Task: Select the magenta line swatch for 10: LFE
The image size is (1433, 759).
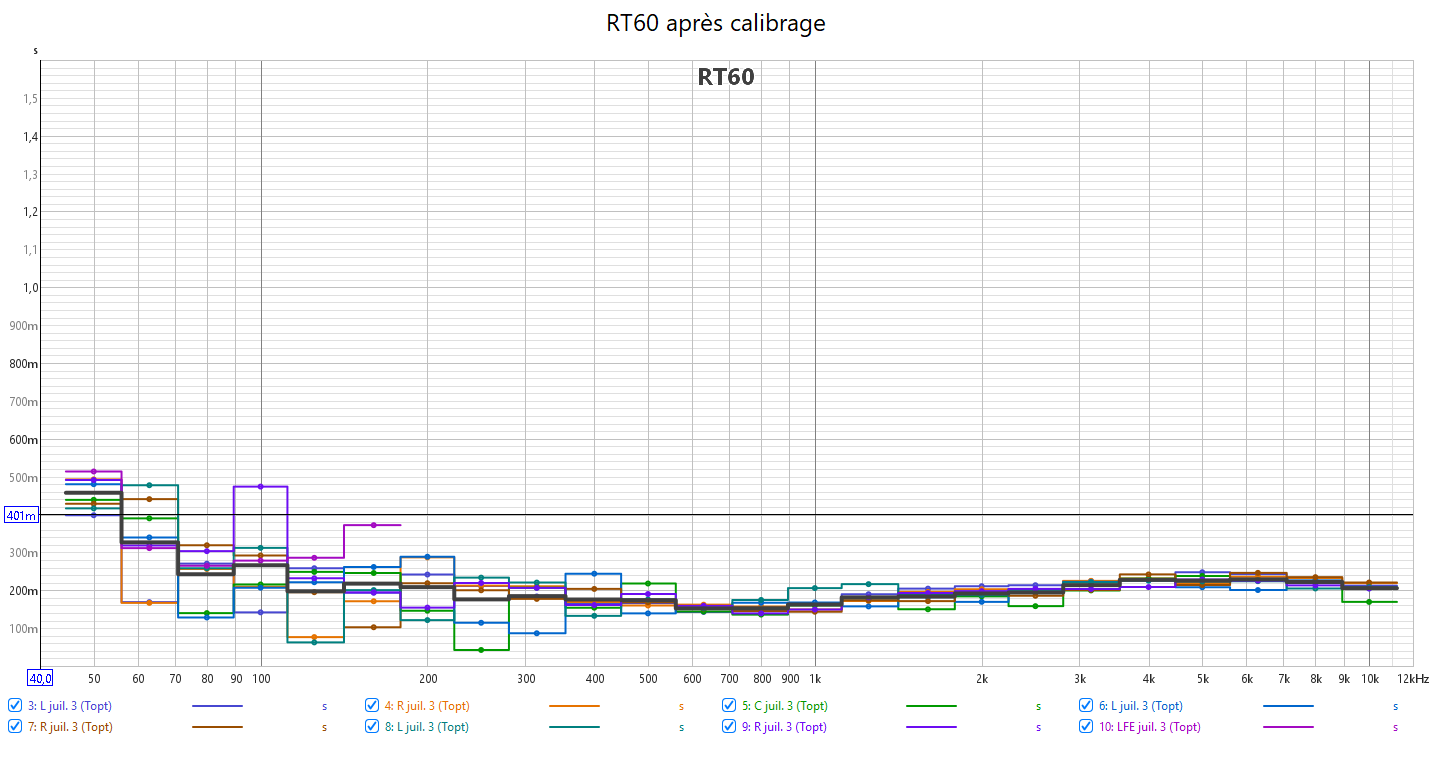Action: (x=1288, y=727)
